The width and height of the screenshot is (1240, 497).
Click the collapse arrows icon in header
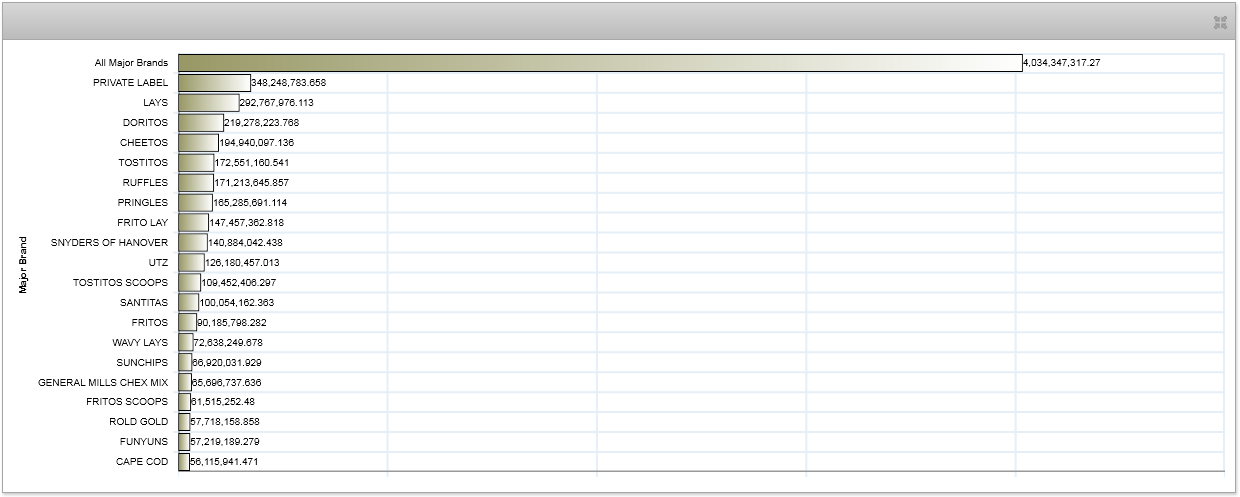point(1220,22)
